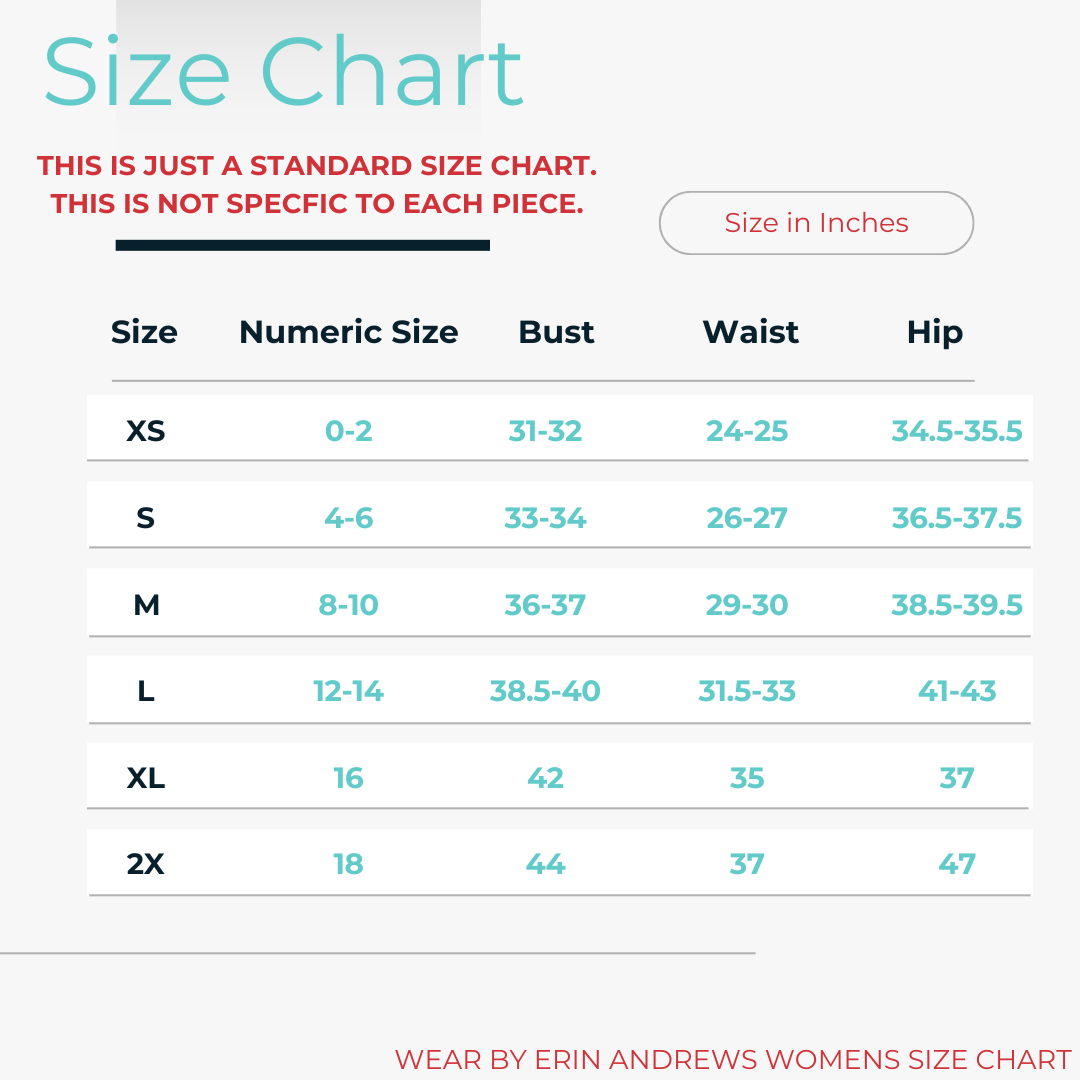Screen dimensions: 1080x1080
Task: Click the XL size row label
Action: (x=146, y=778)
